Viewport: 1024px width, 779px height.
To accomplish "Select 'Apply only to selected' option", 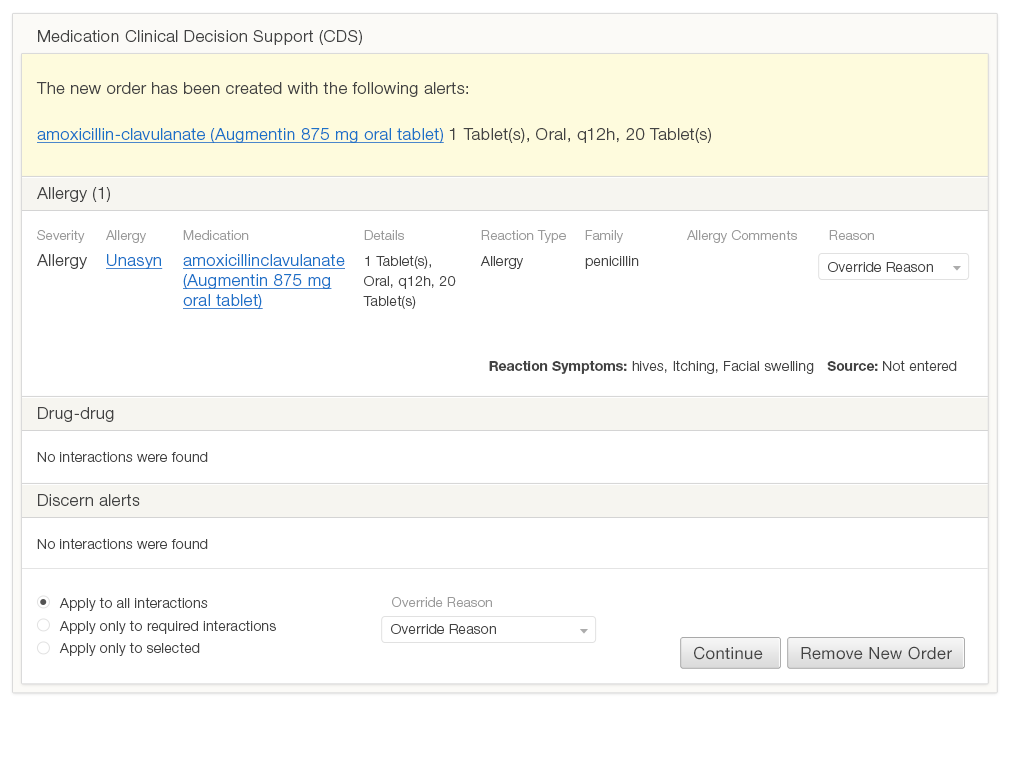I will 43,648.
